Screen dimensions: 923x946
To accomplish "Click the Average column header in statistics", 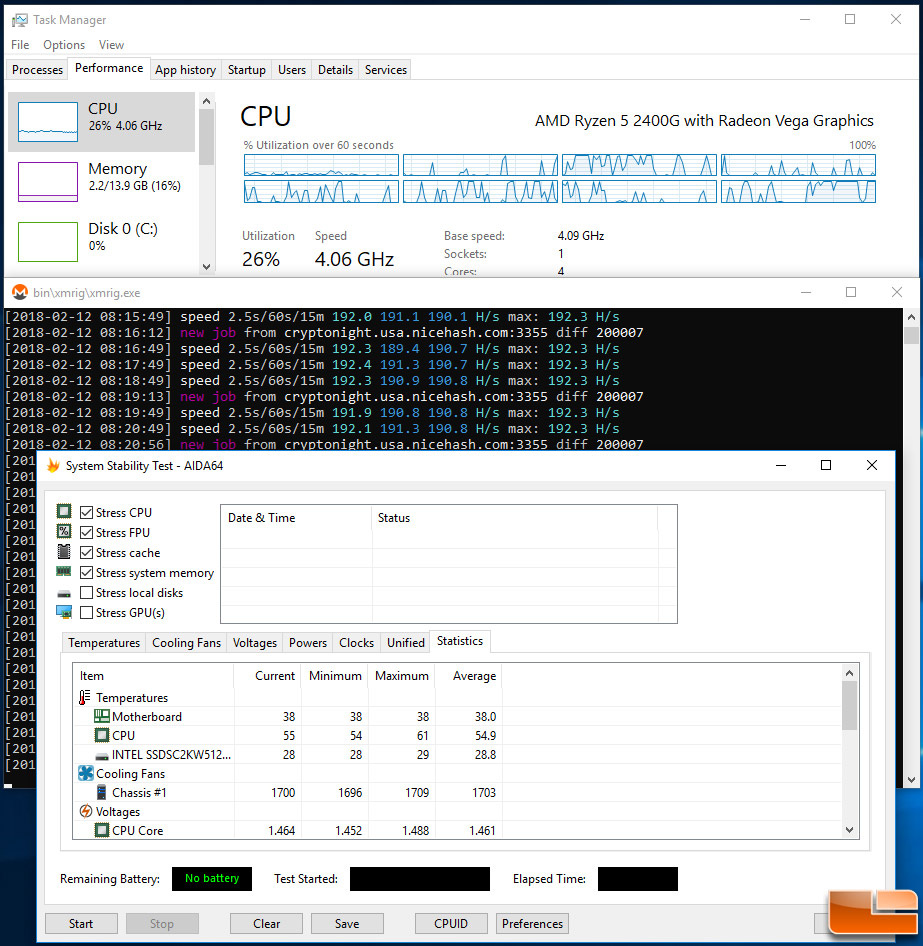I will coord(469,676).
